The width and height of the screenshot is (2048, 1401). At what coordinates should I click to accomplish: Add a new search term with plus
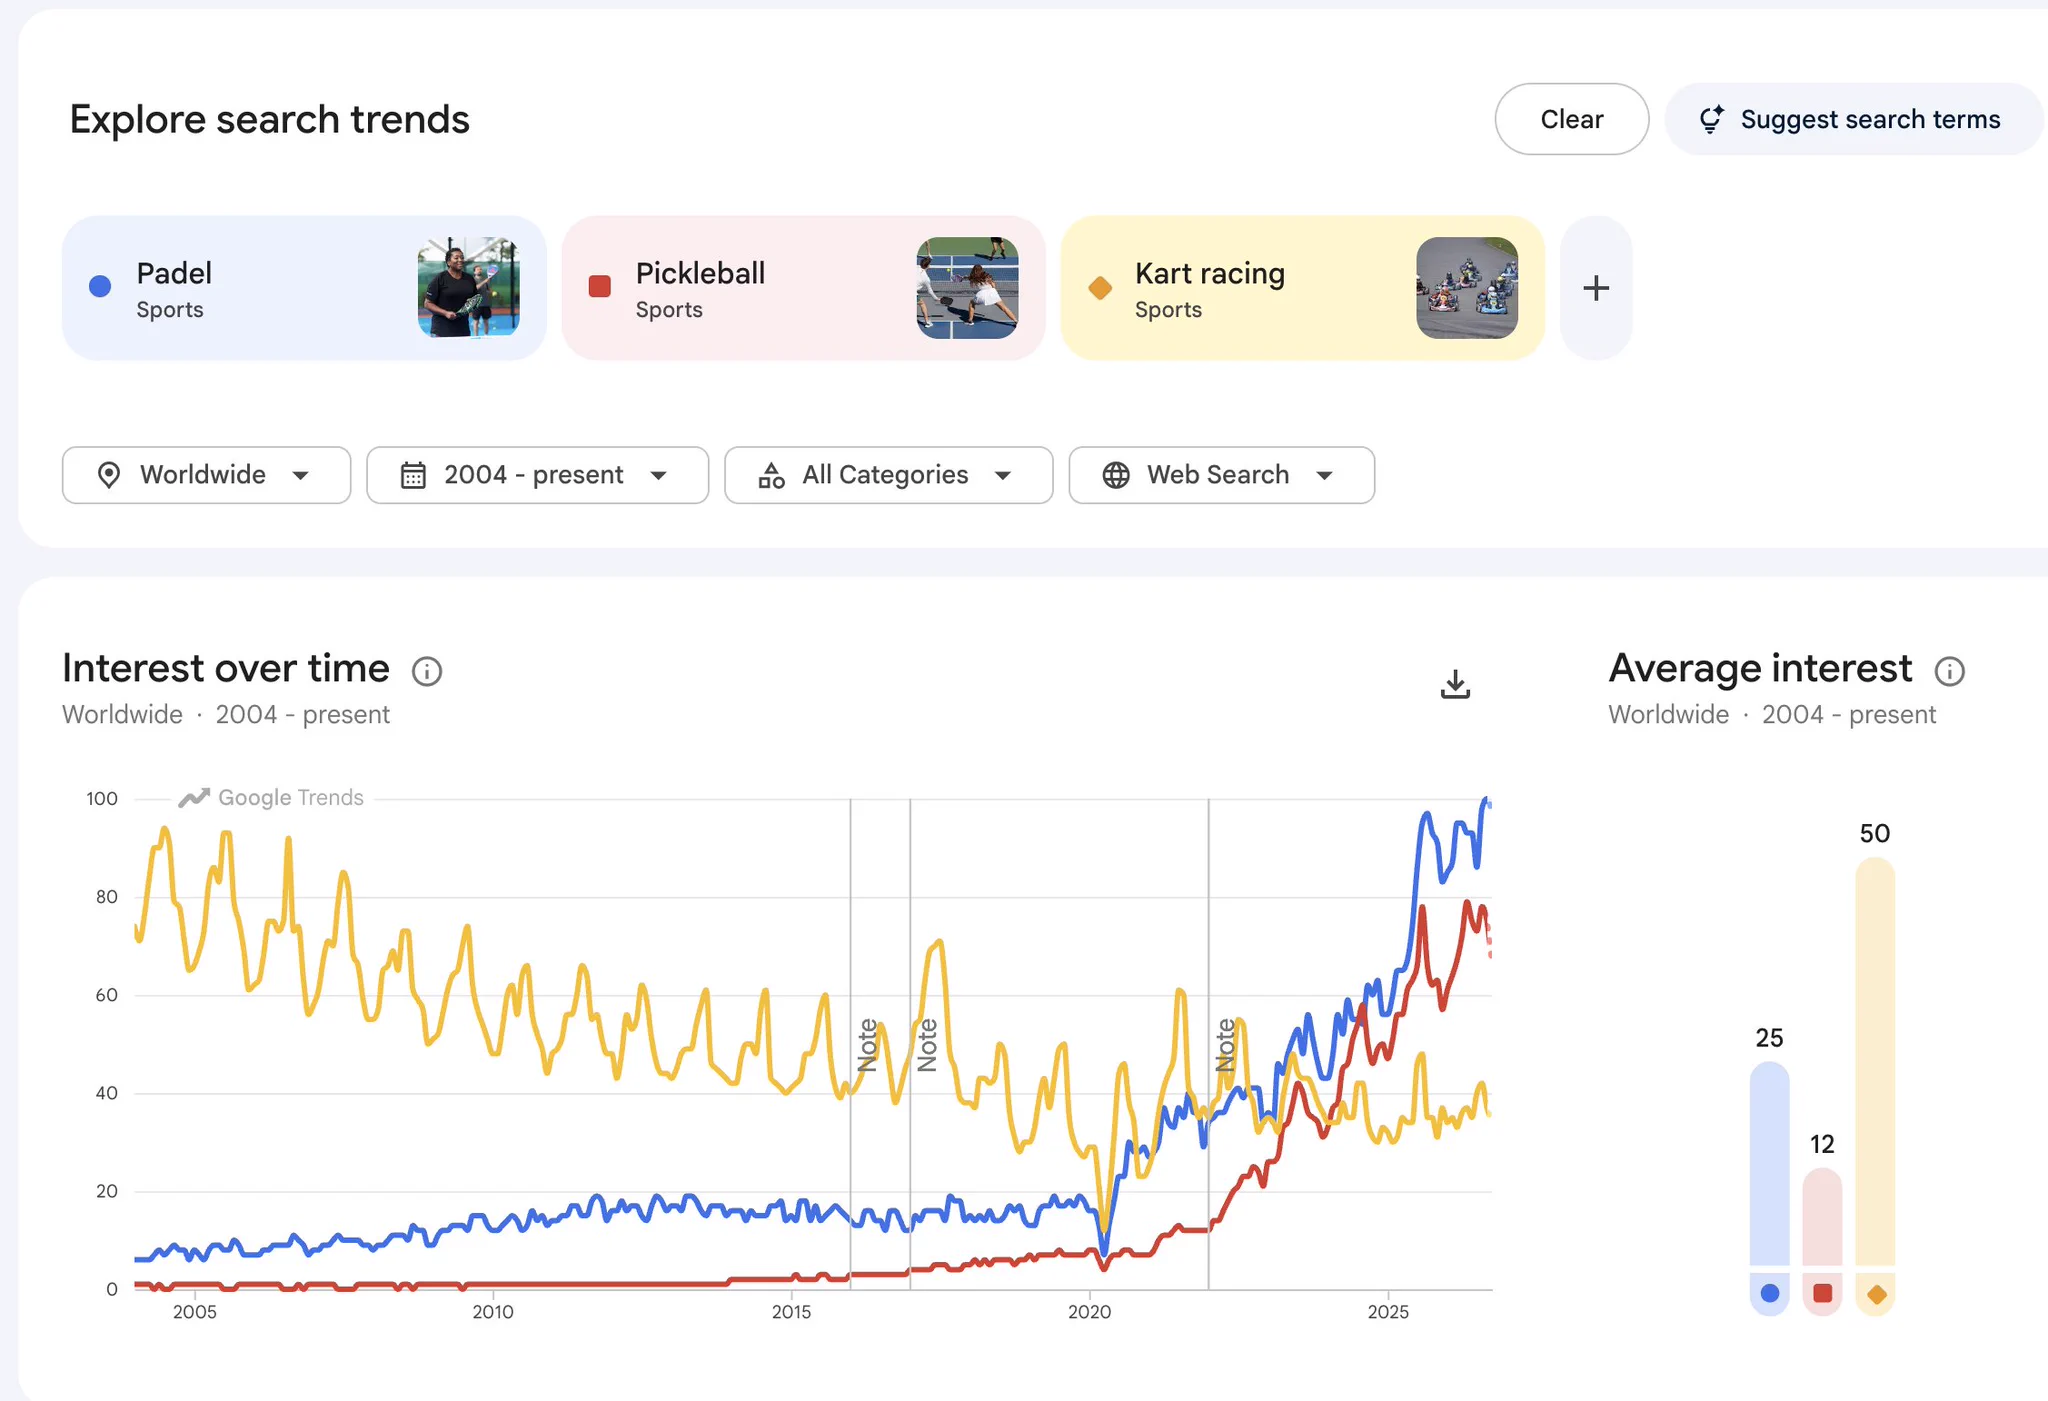[1596, 288]
